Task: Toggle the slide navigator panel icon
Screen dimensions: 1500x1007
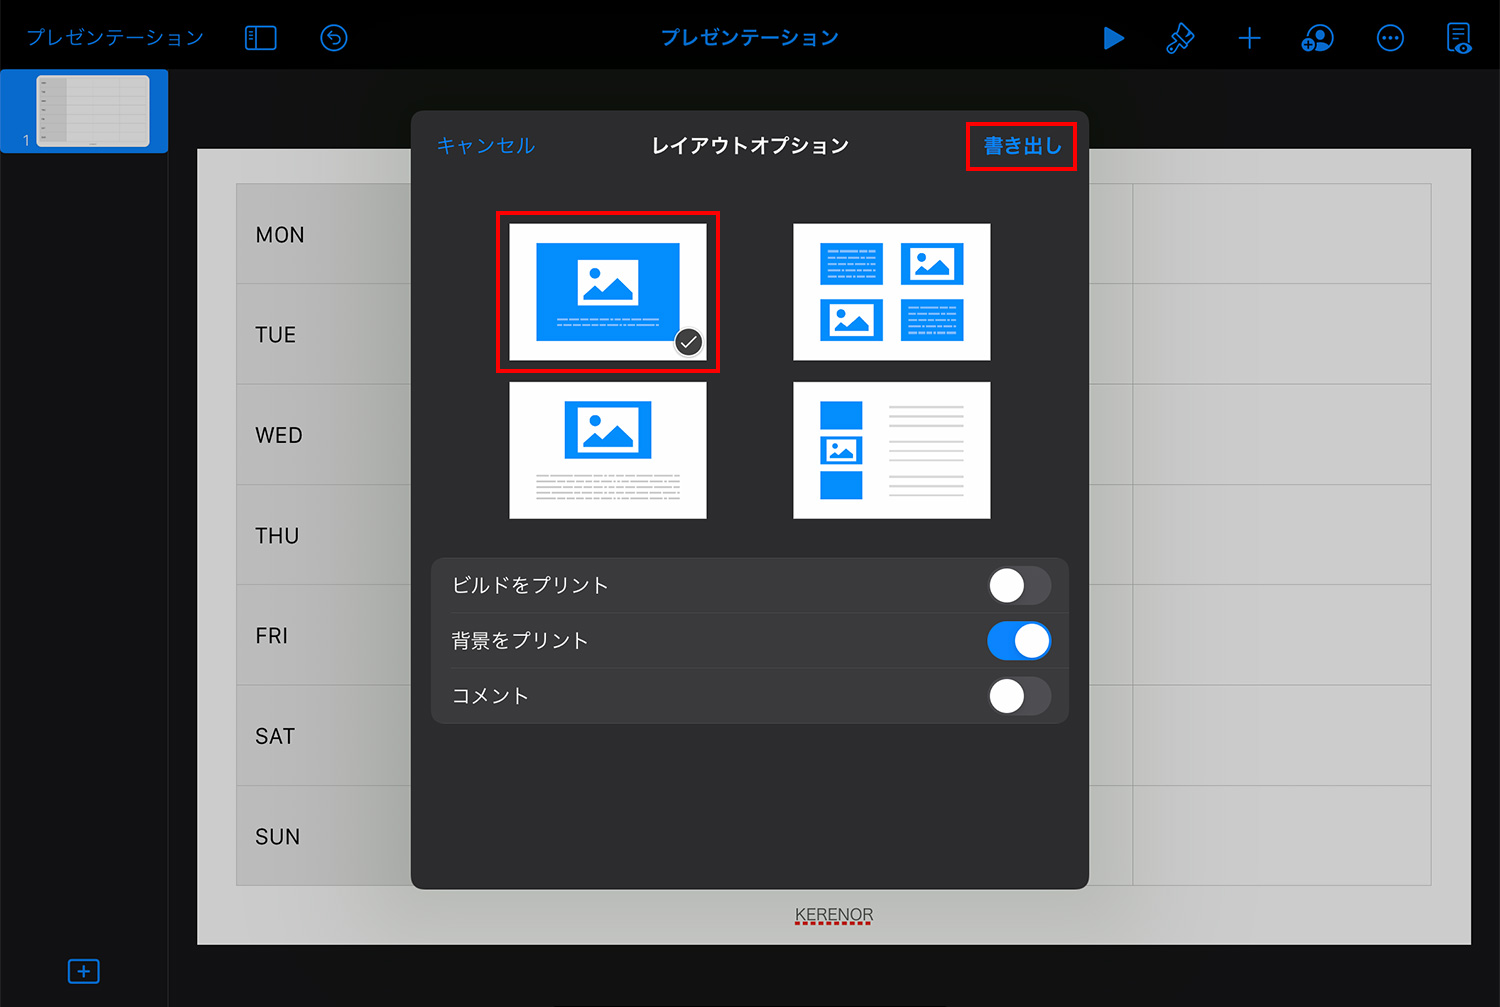Action: [x=261, y=38]
